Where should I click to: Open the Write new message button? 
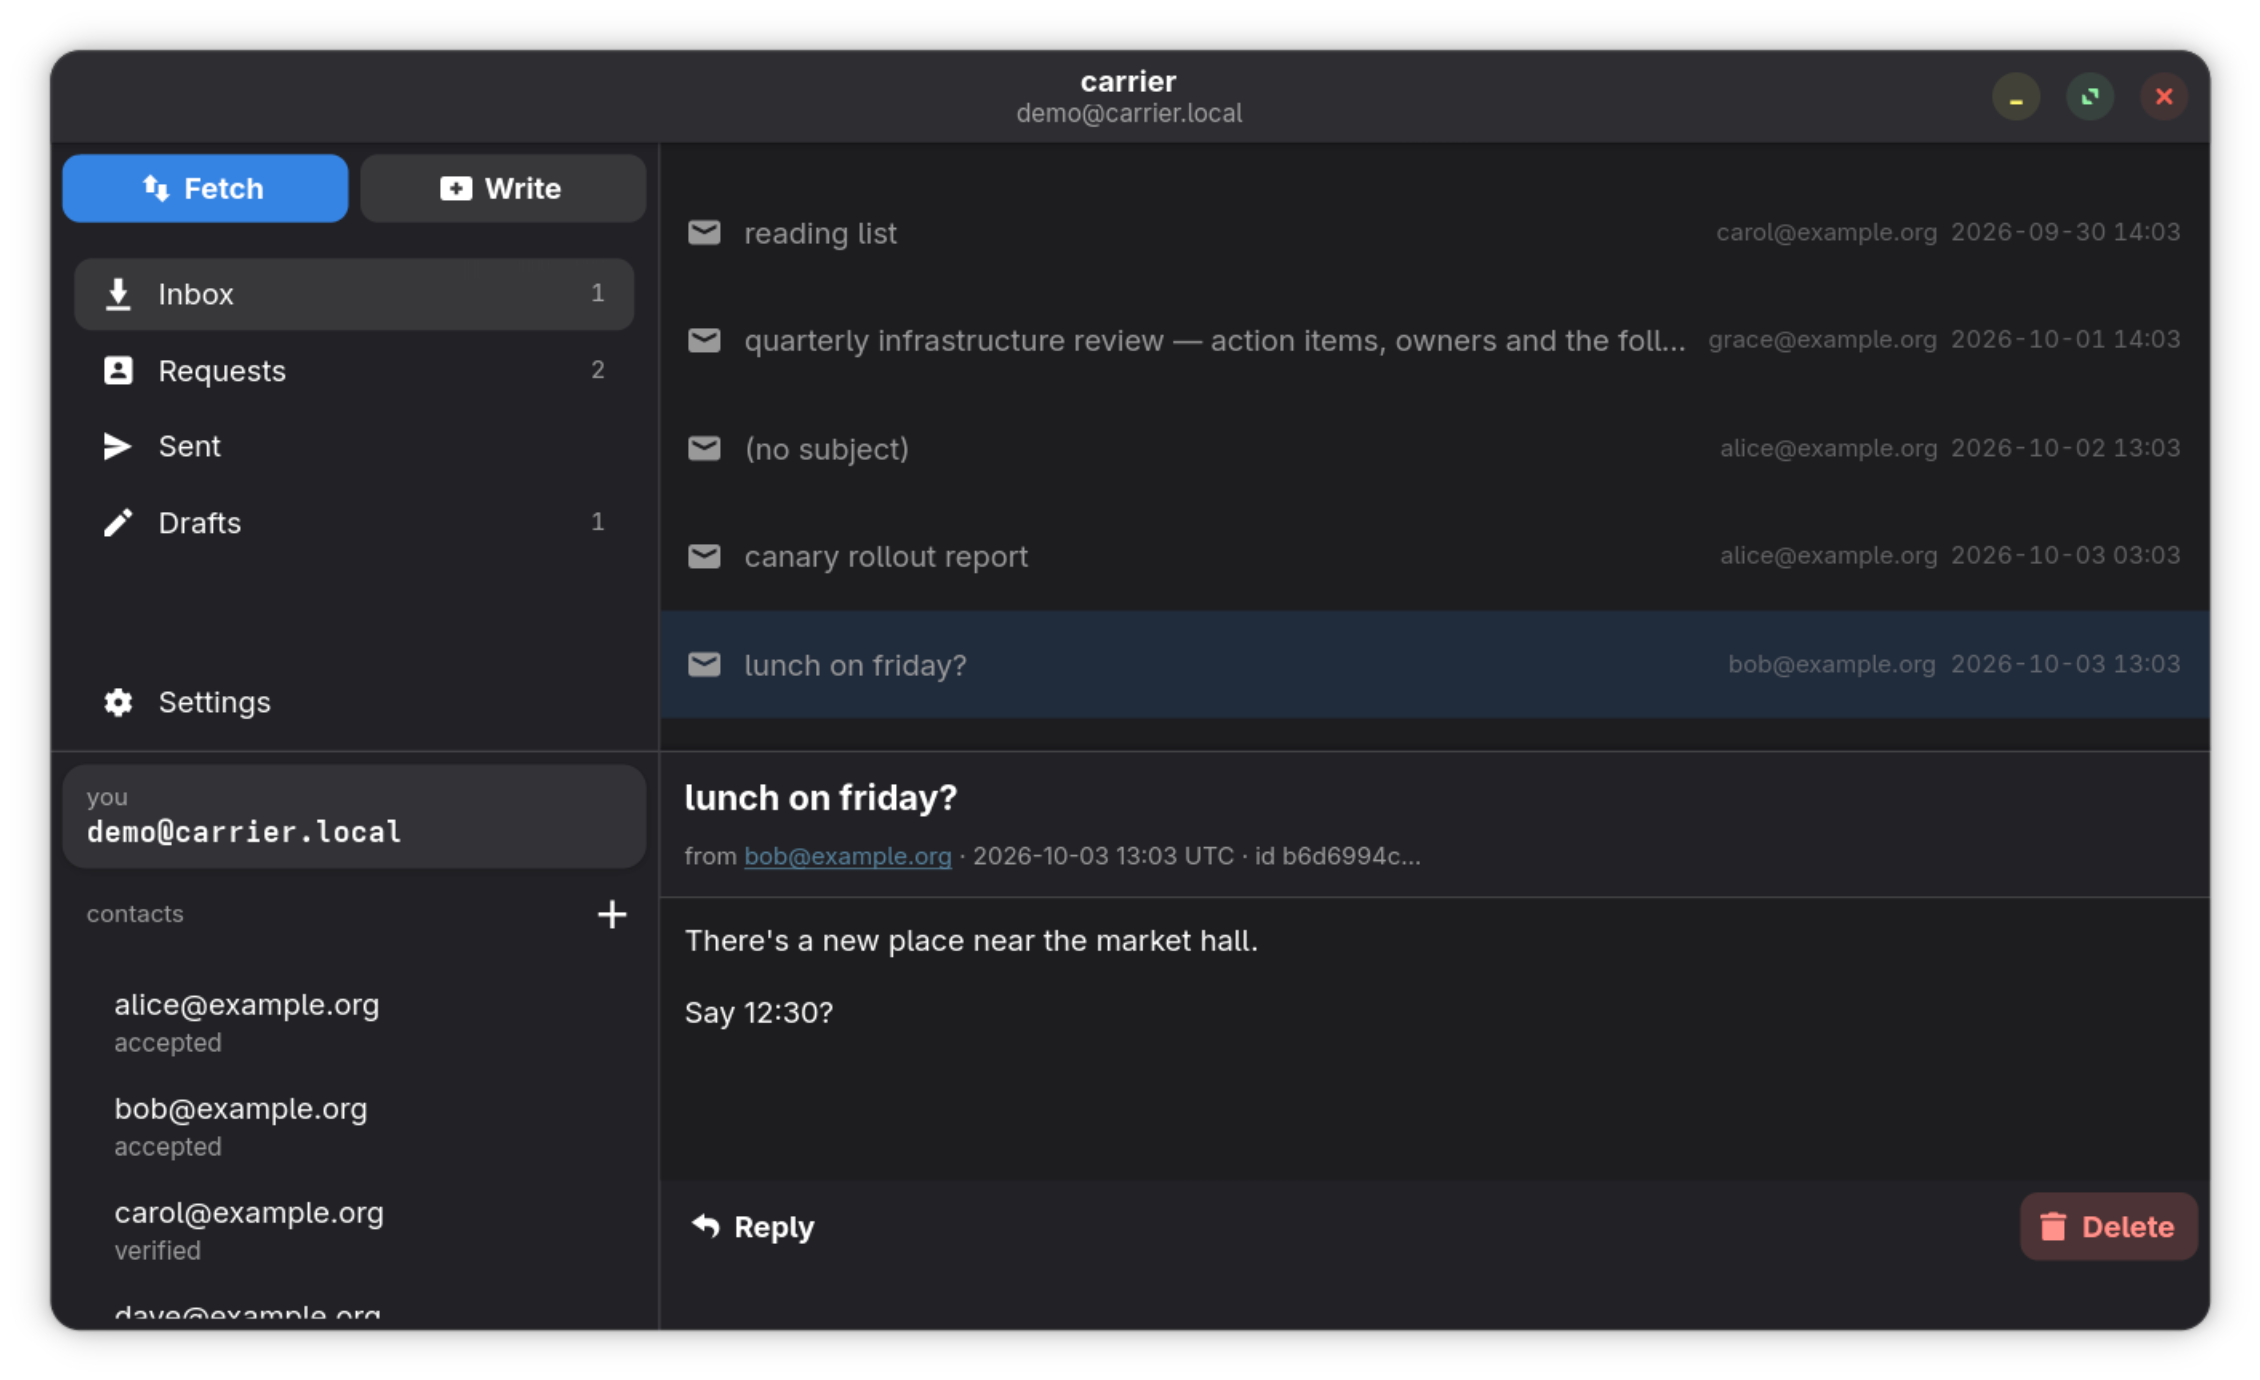click(502, 188)
